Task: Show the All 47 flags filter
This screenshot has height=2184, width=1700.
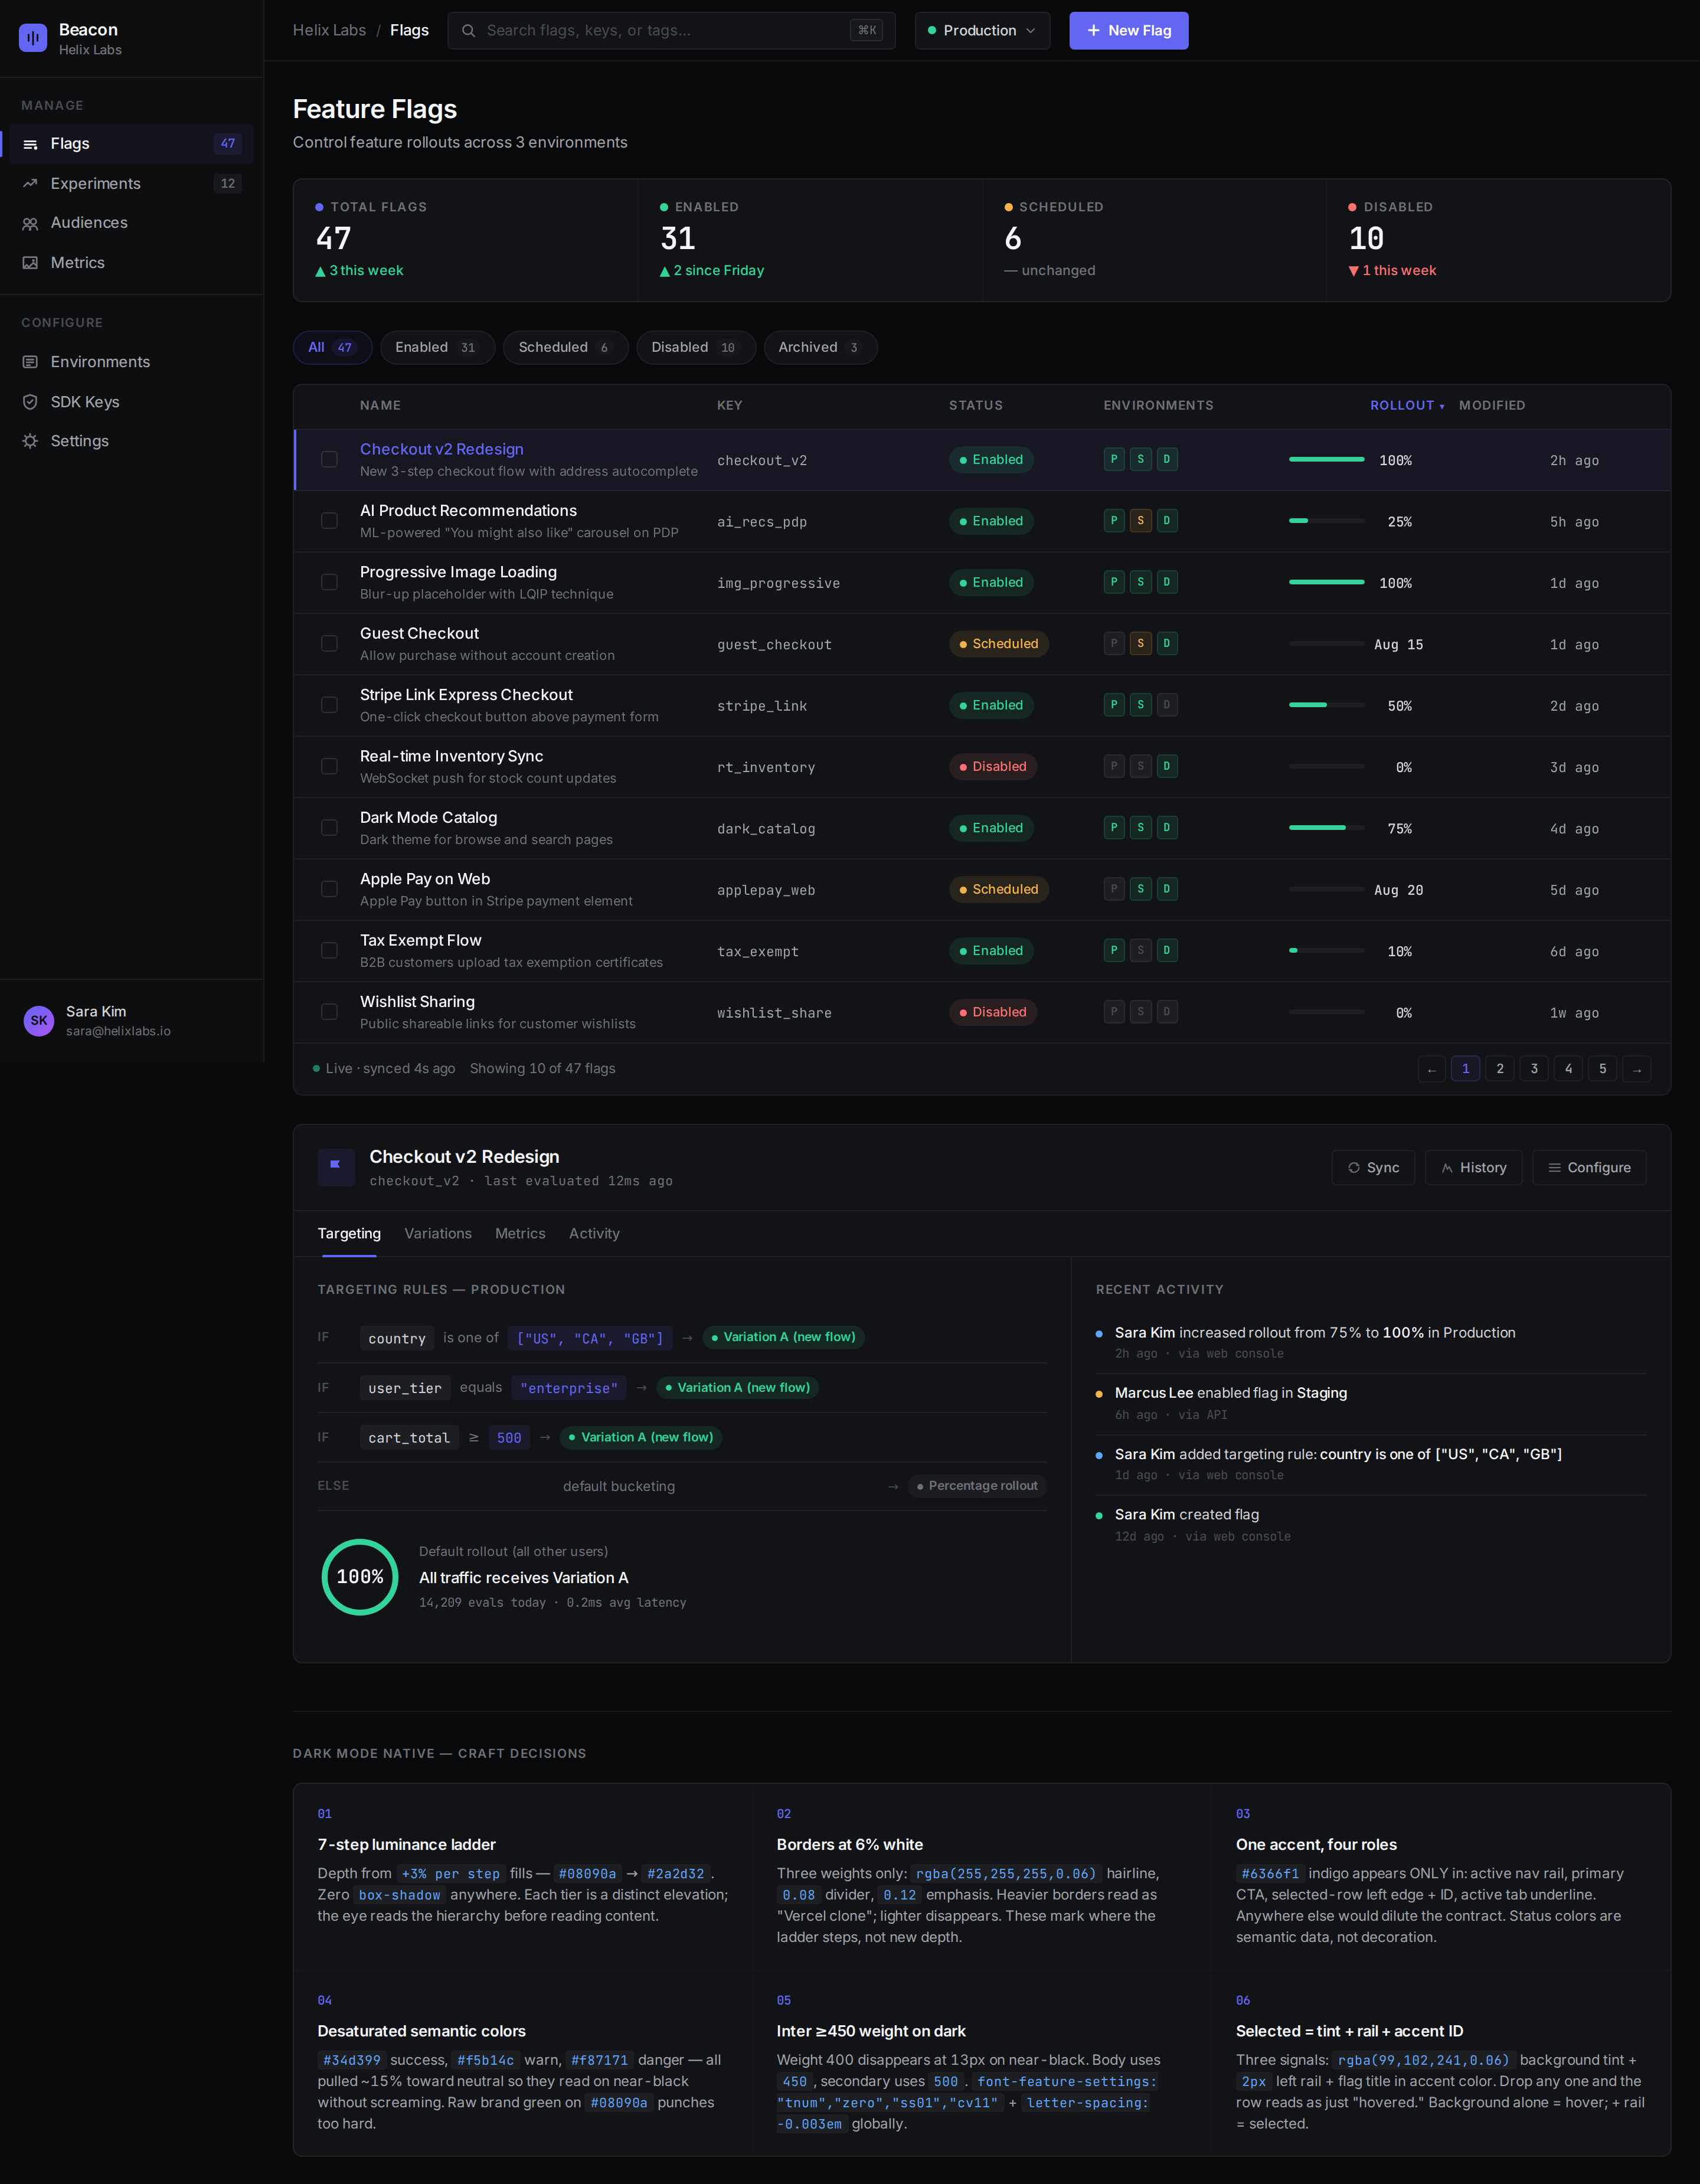Action: pyautogui.click(x=332, y=348)
